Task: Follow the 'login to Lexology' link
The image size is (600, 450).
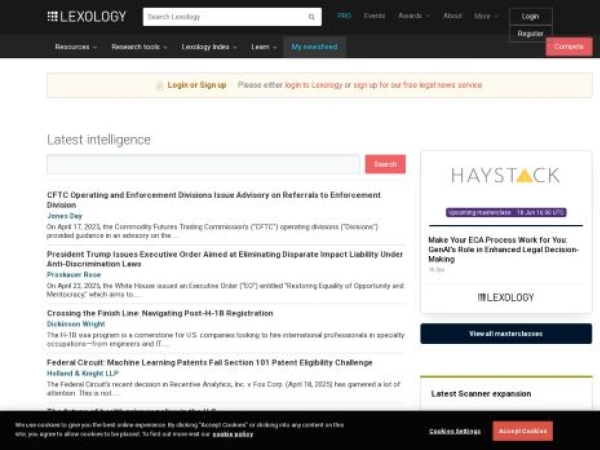Action: pyautogui.click(x=313, y=85)
